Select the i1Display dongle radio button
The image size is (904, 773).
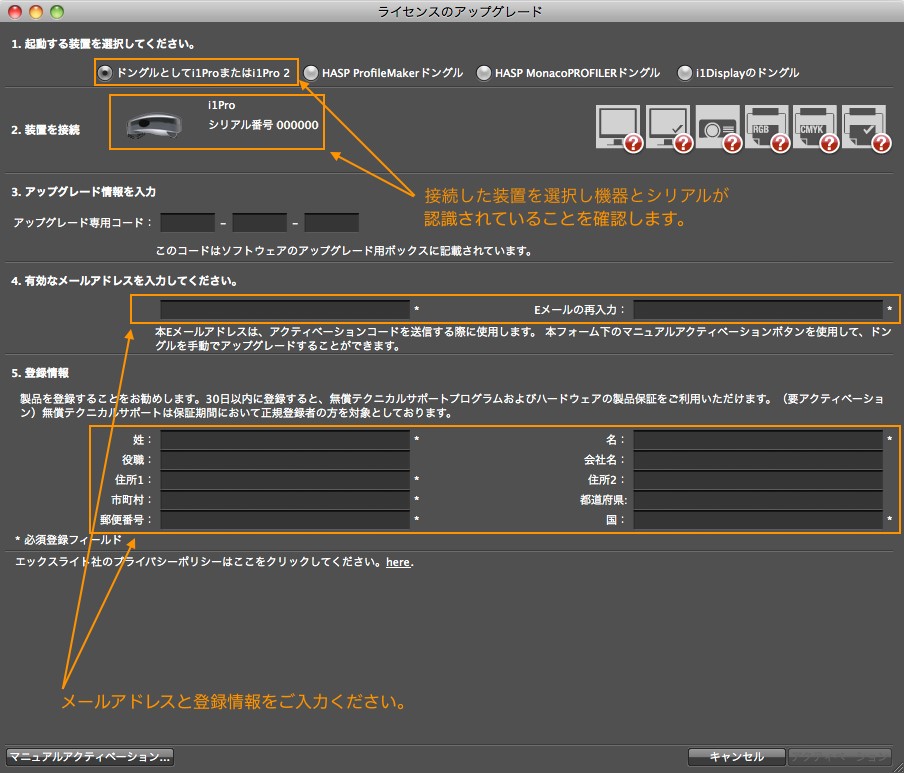coord(685,73)
